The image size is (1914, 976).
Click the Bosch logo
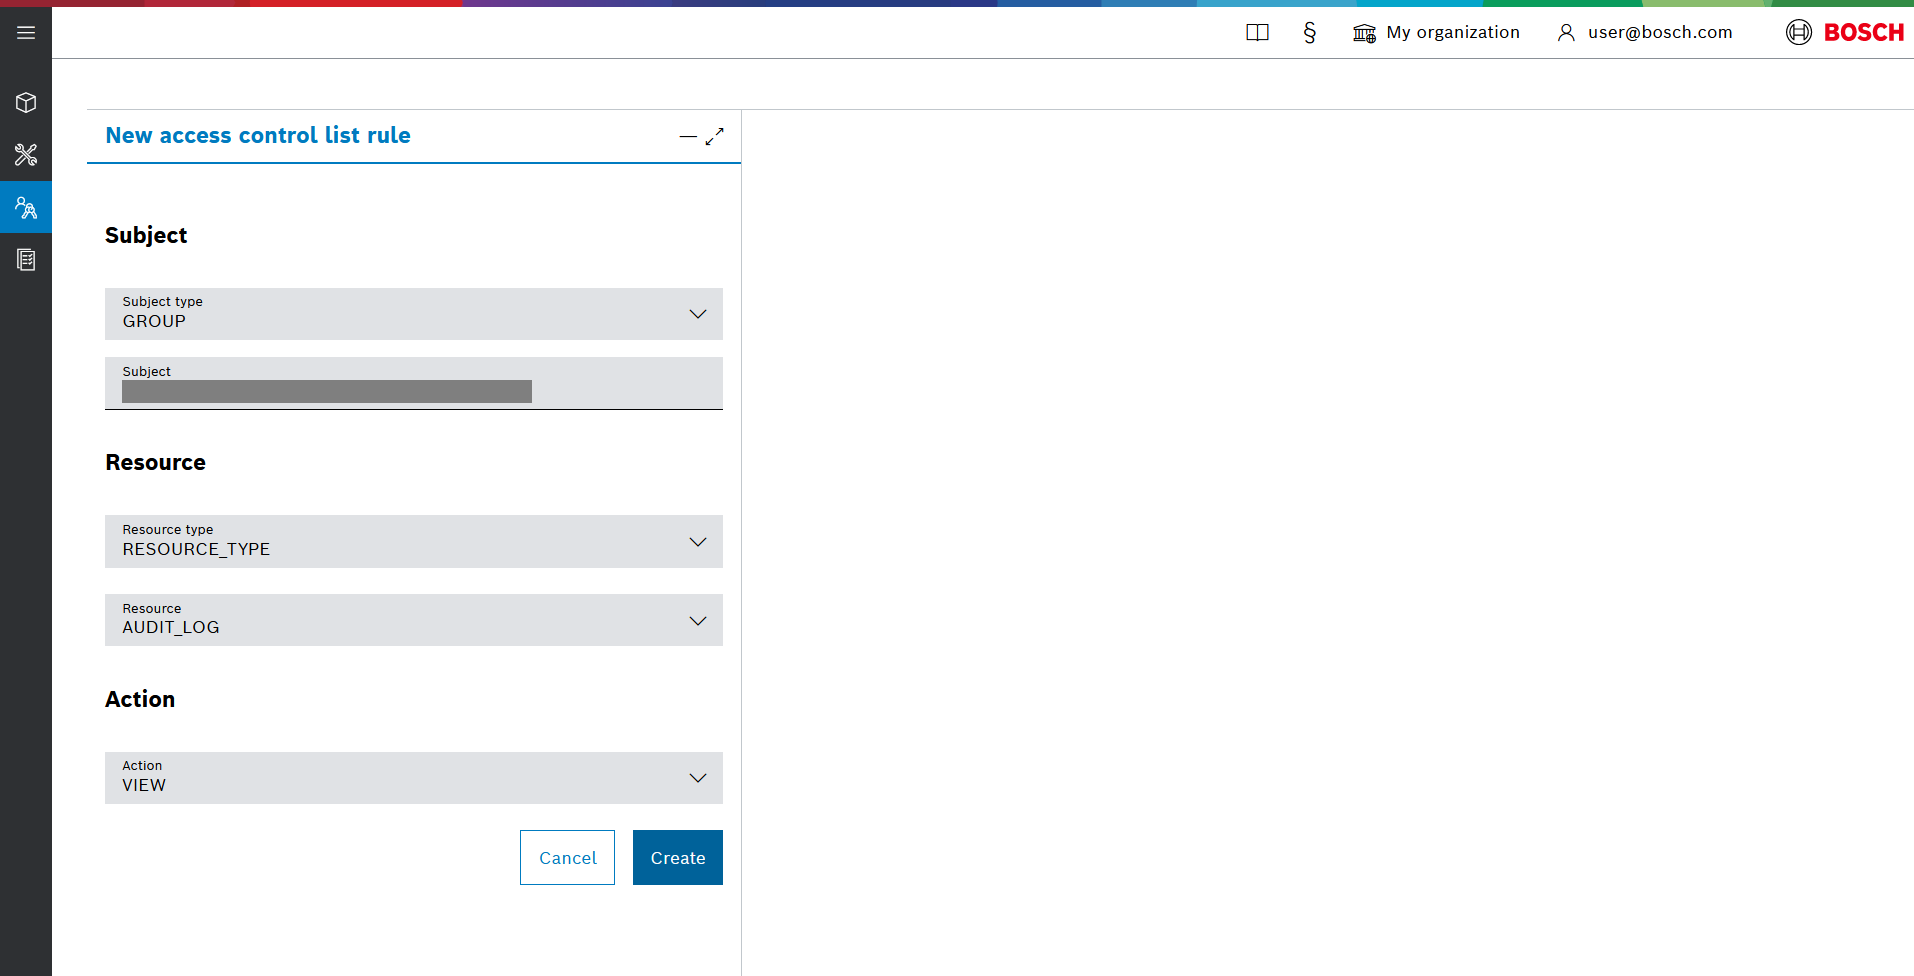click(1845, 33)
